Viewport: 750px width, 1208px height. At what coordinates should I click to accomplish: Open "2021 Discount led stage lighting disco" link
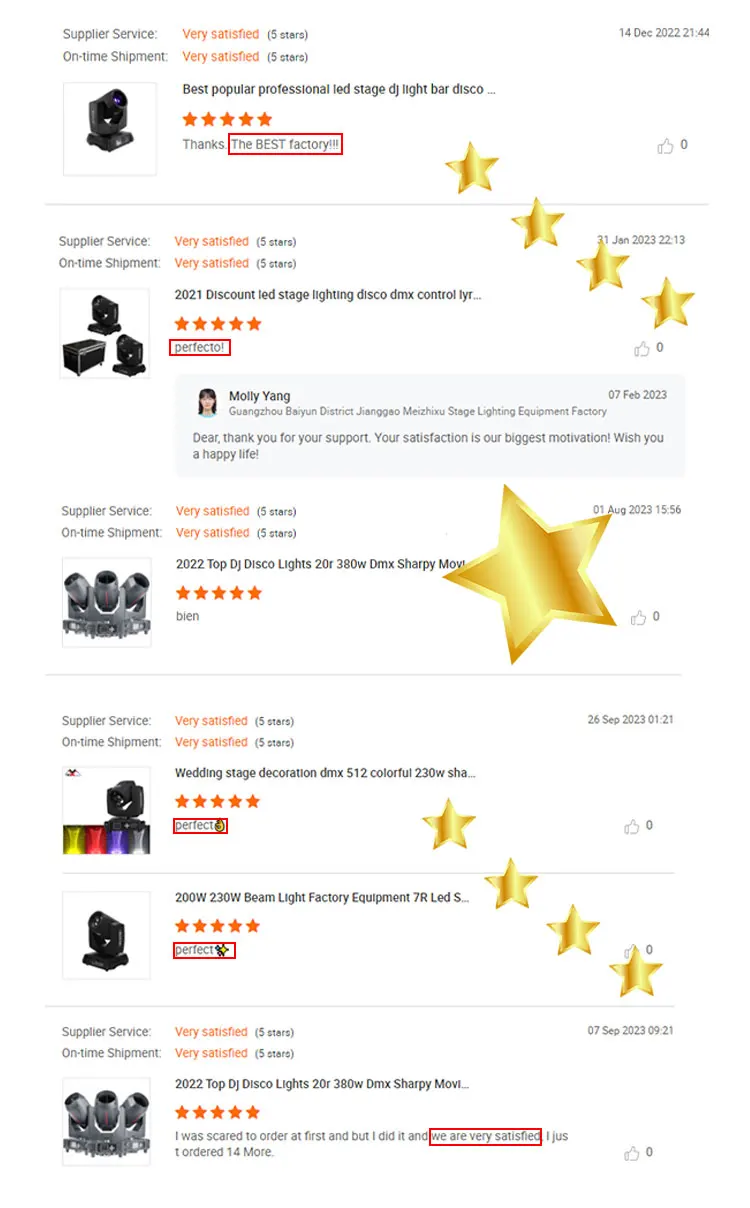(328, 296)
